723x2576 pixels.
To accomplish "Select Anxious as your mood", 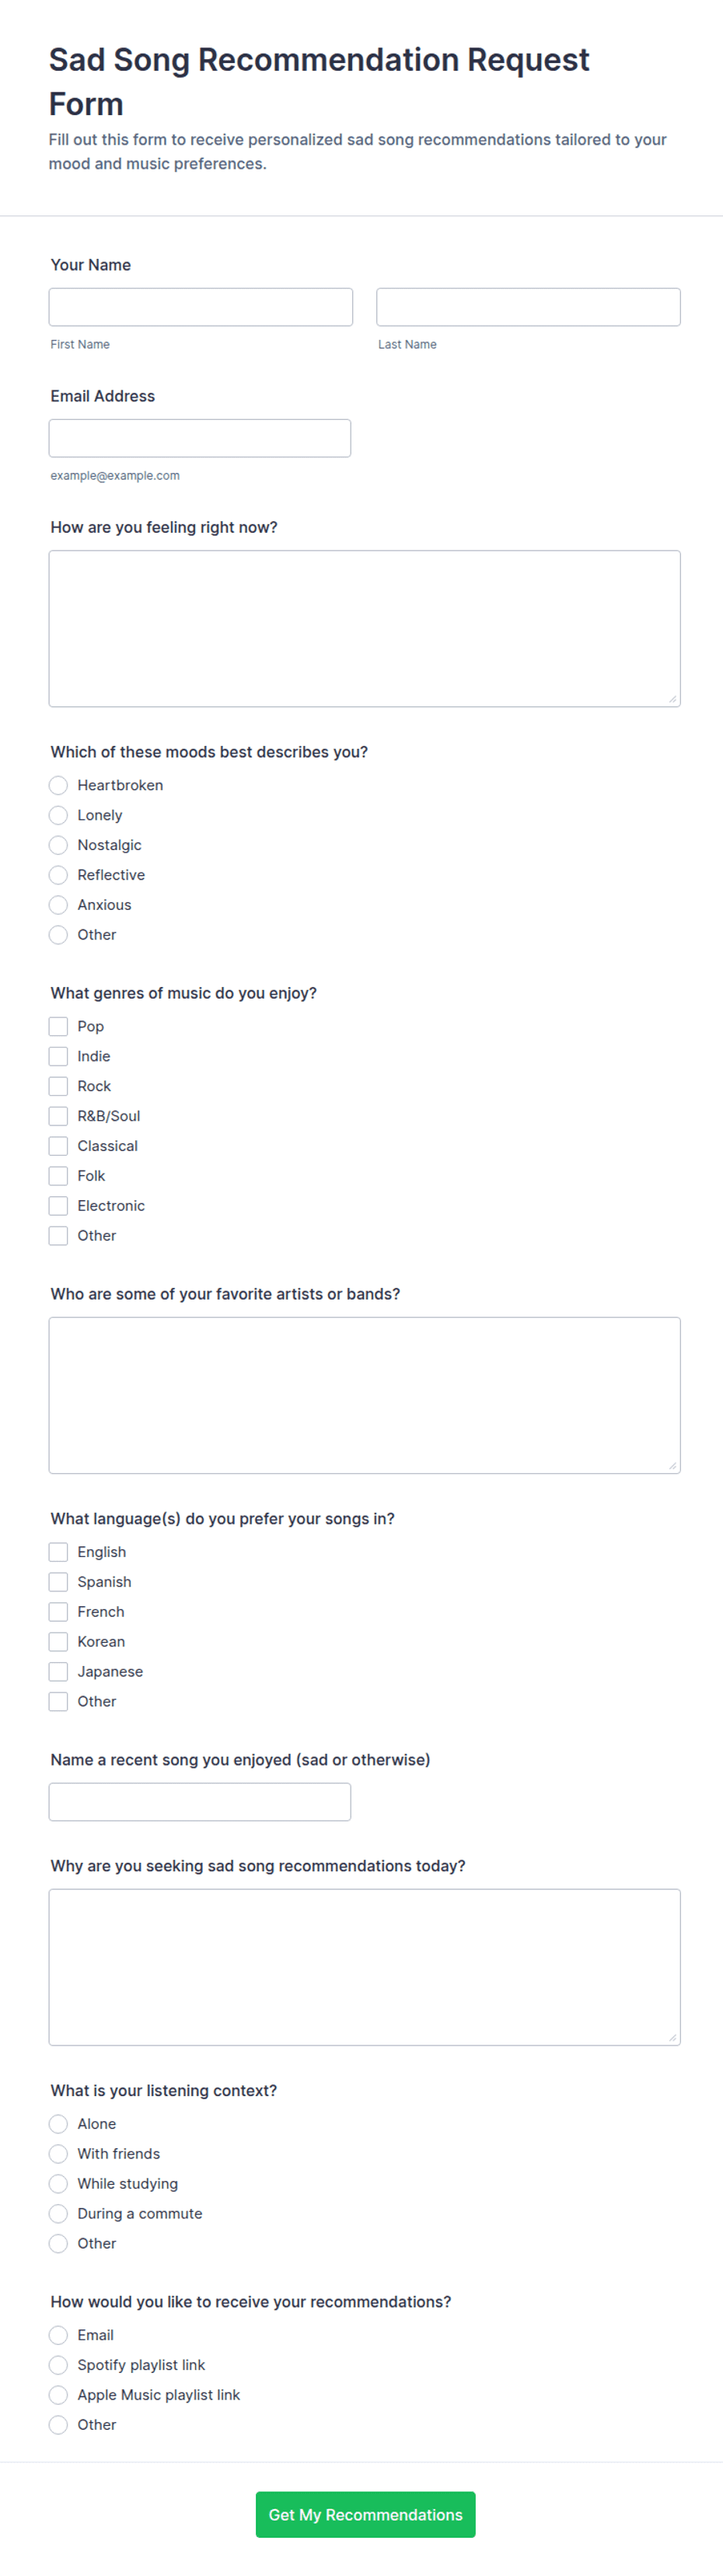I will pos(58,905).
